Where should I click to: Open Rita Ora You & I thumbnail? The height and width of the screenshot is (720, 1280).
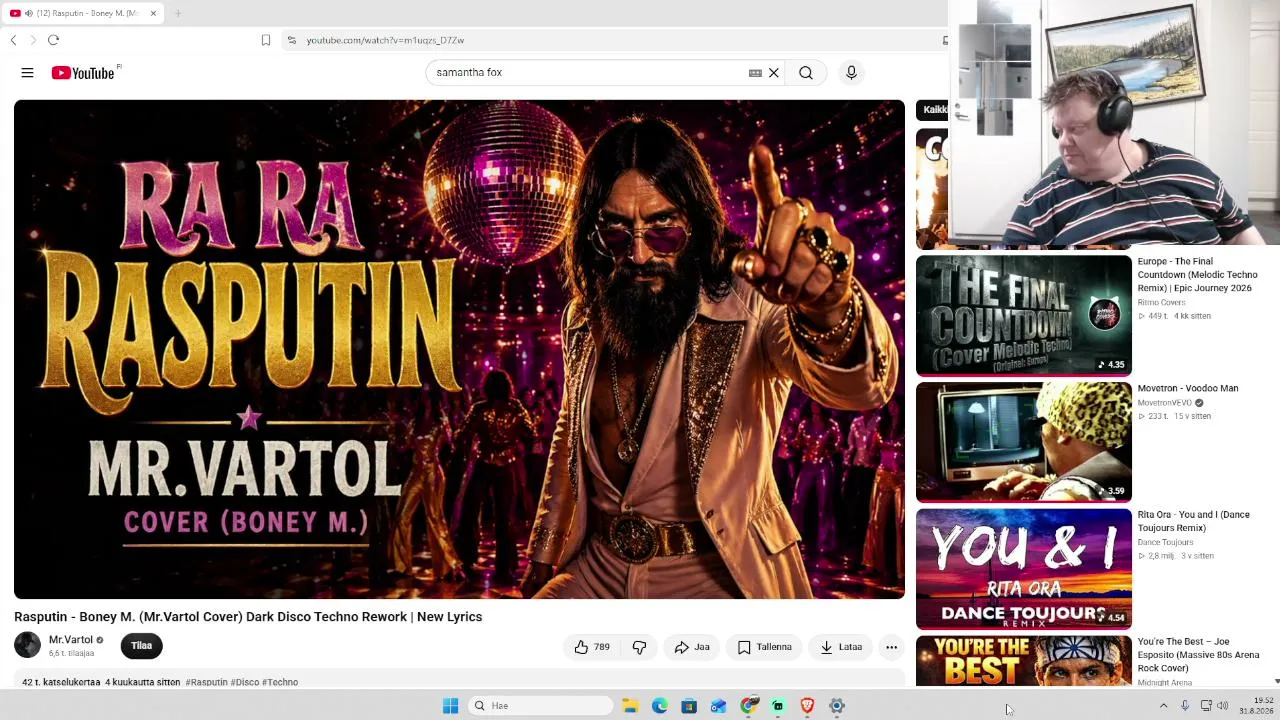click(x=1024, y=569)
